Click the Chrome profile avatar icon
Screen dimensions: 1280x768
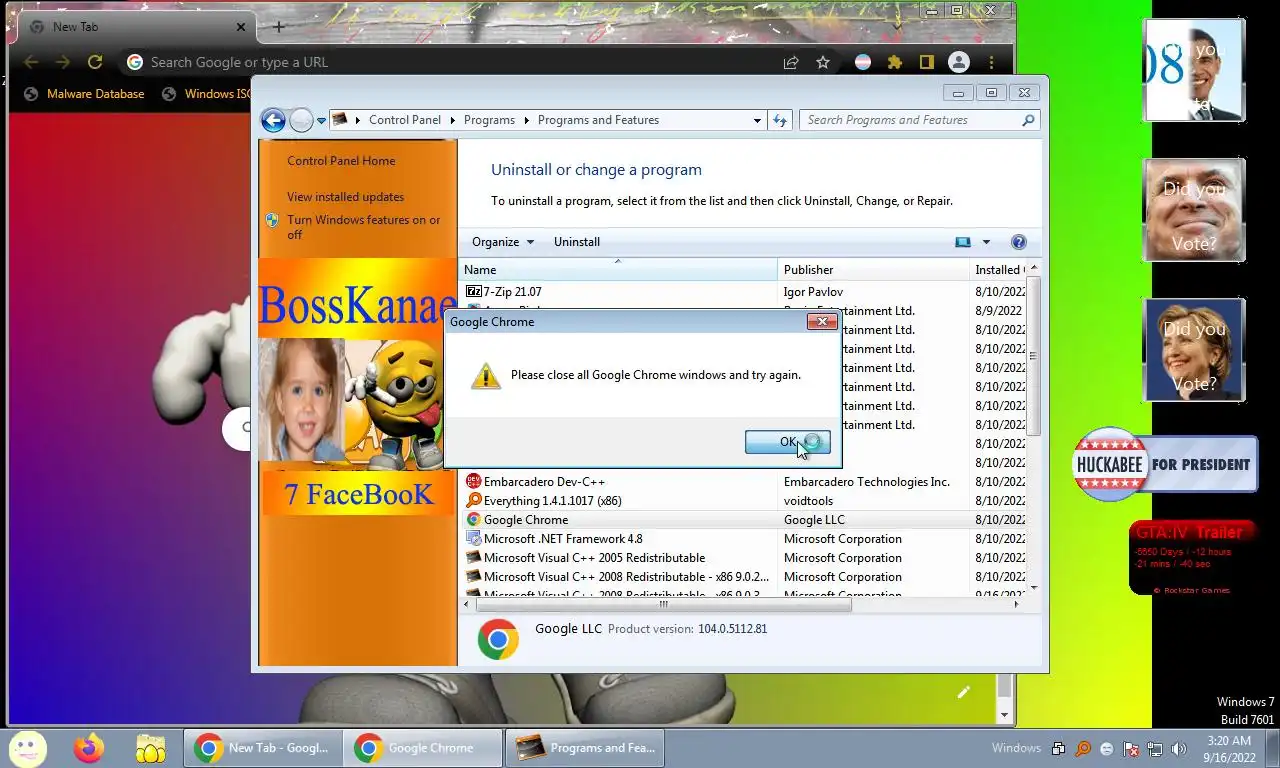[x=959, y=62]
